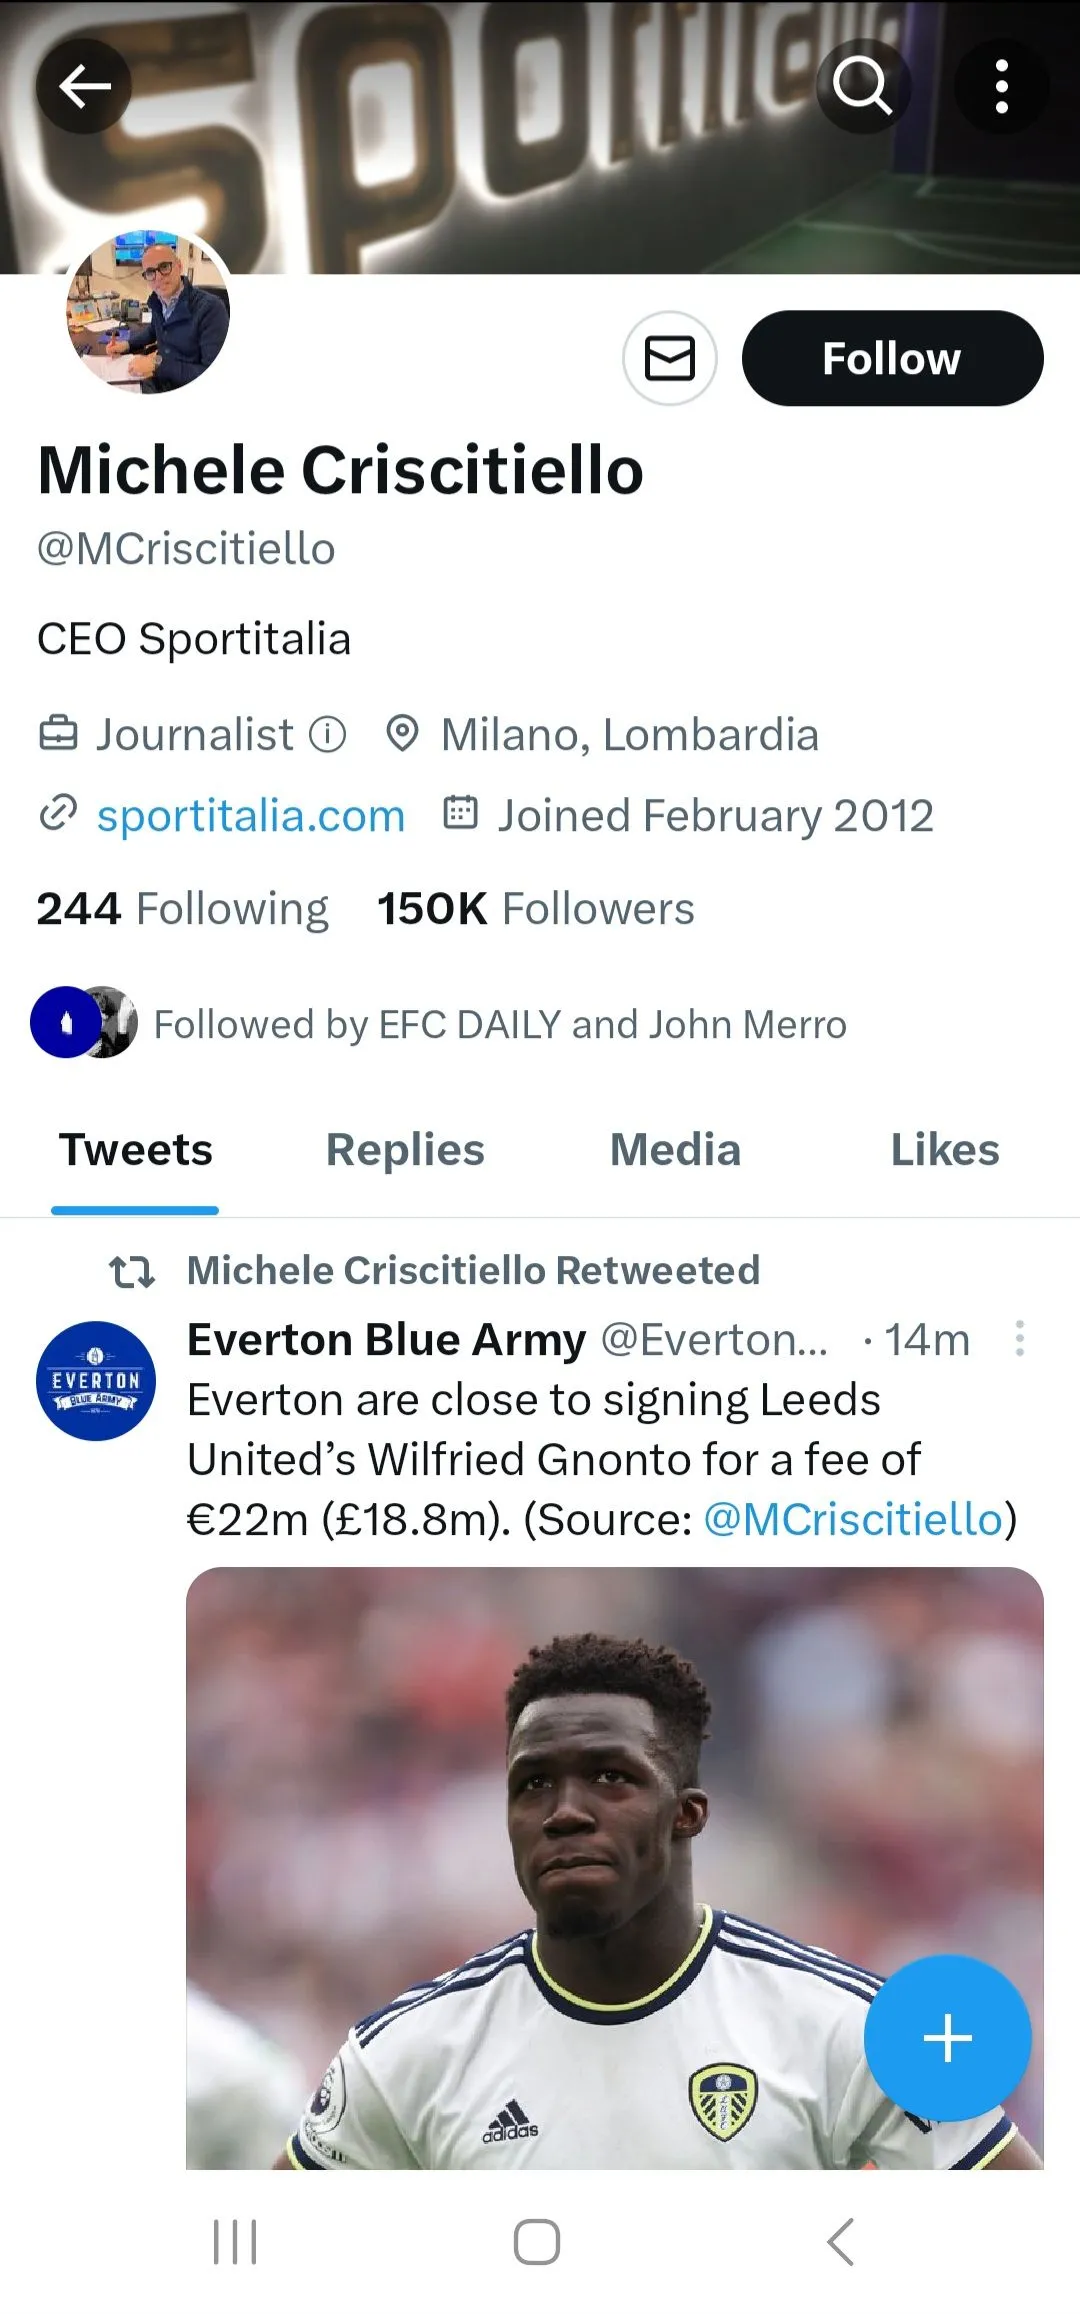View the 244 Following list
This screenshot has width=1080, height=2314.
183,909
